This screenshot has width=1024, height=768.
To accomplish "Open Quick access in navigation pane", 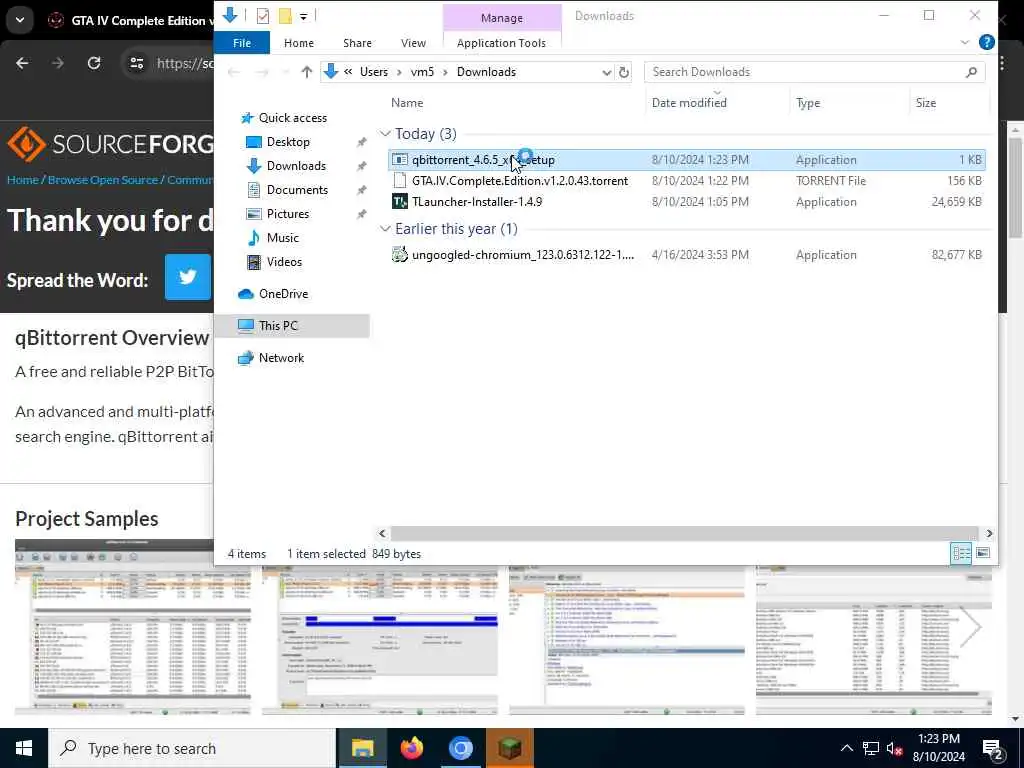I will (x=293, y=118).
